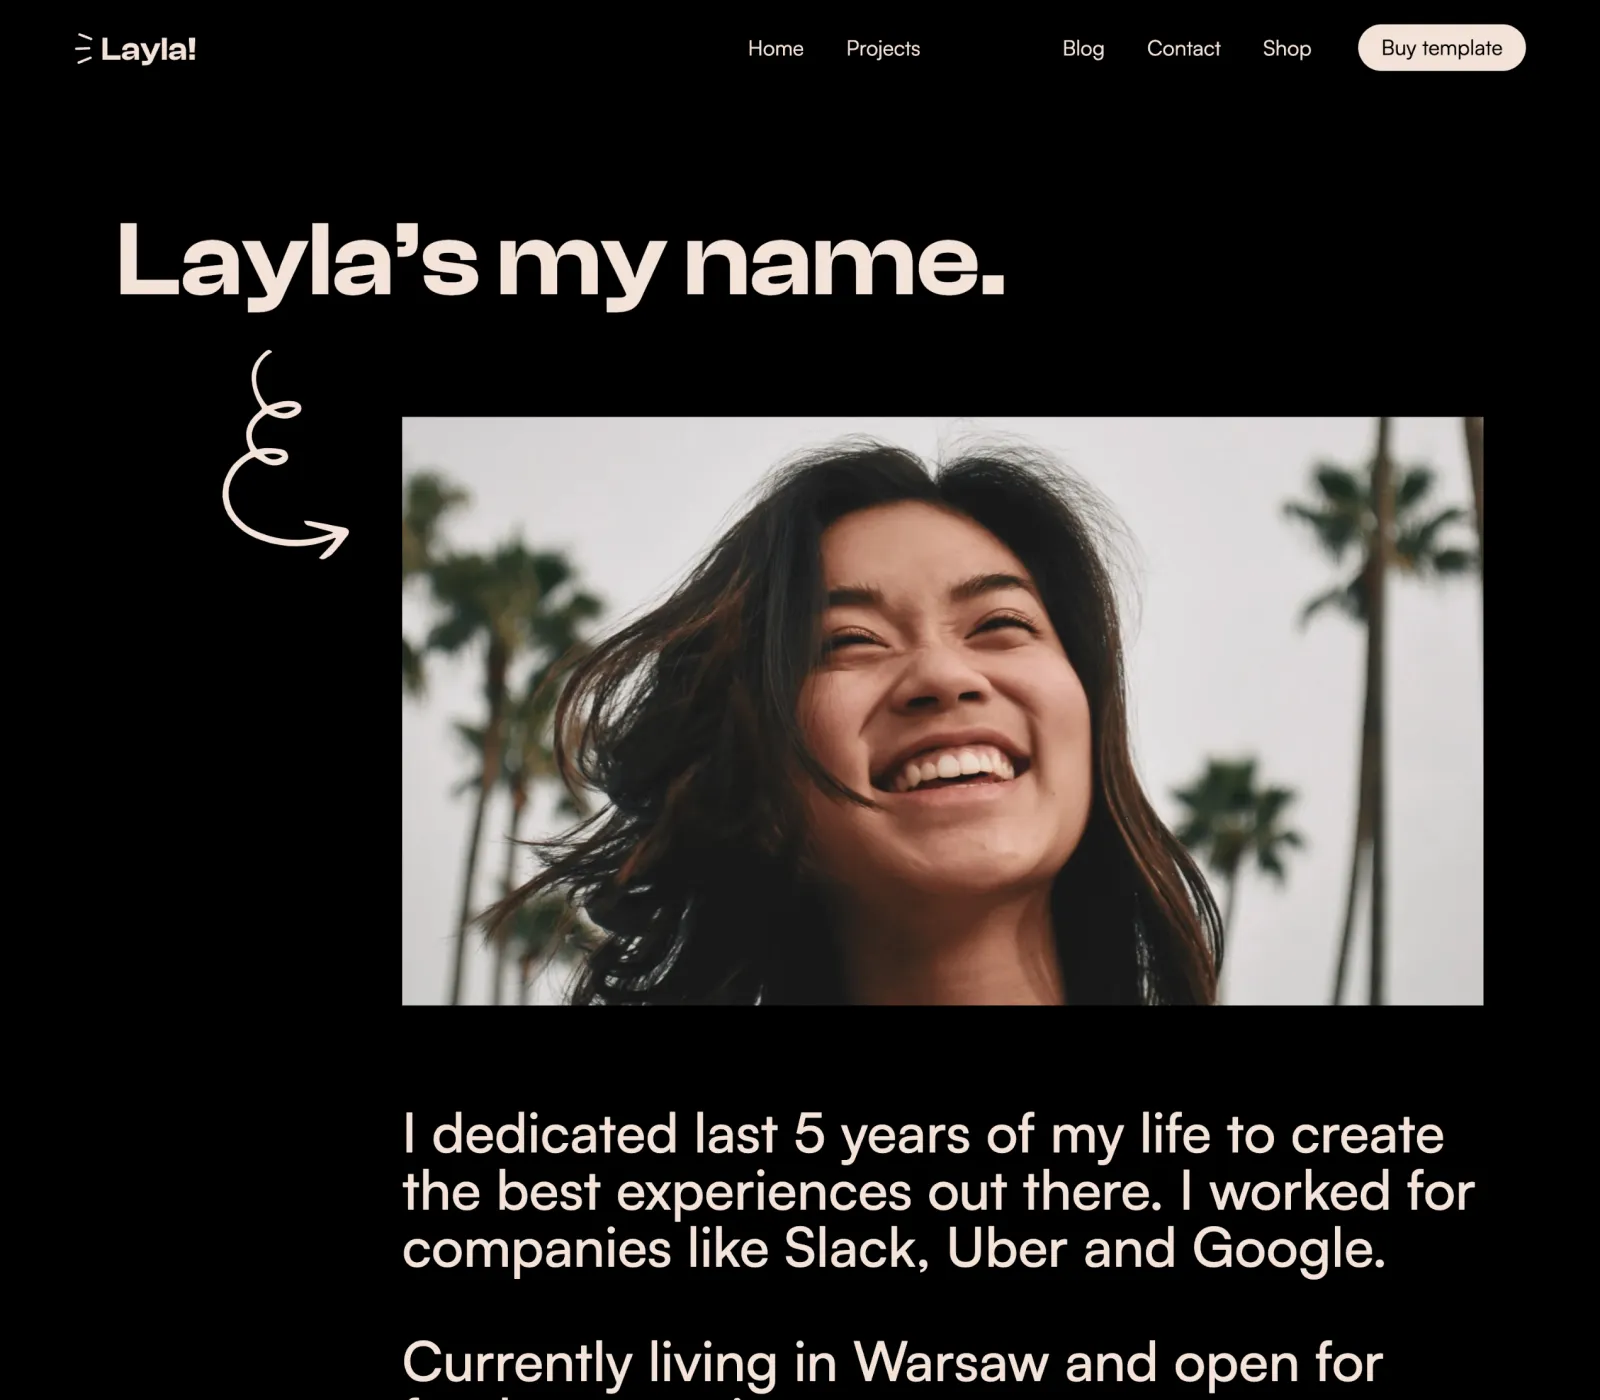
Task: Click the phrase "last 5 years" in the bio
Action: point(832,1135)
